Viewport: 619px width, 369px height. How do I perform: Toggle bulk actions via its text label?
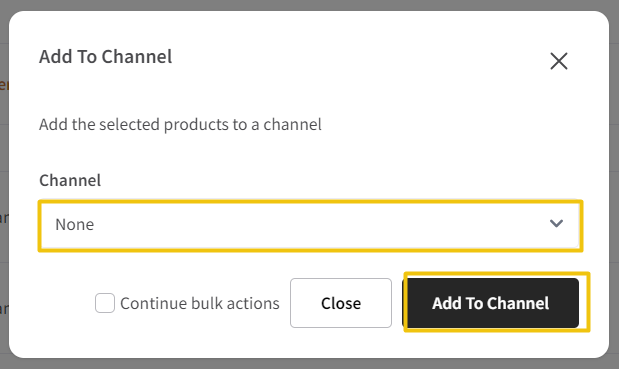pyautogui.click(x=200, y=303)
